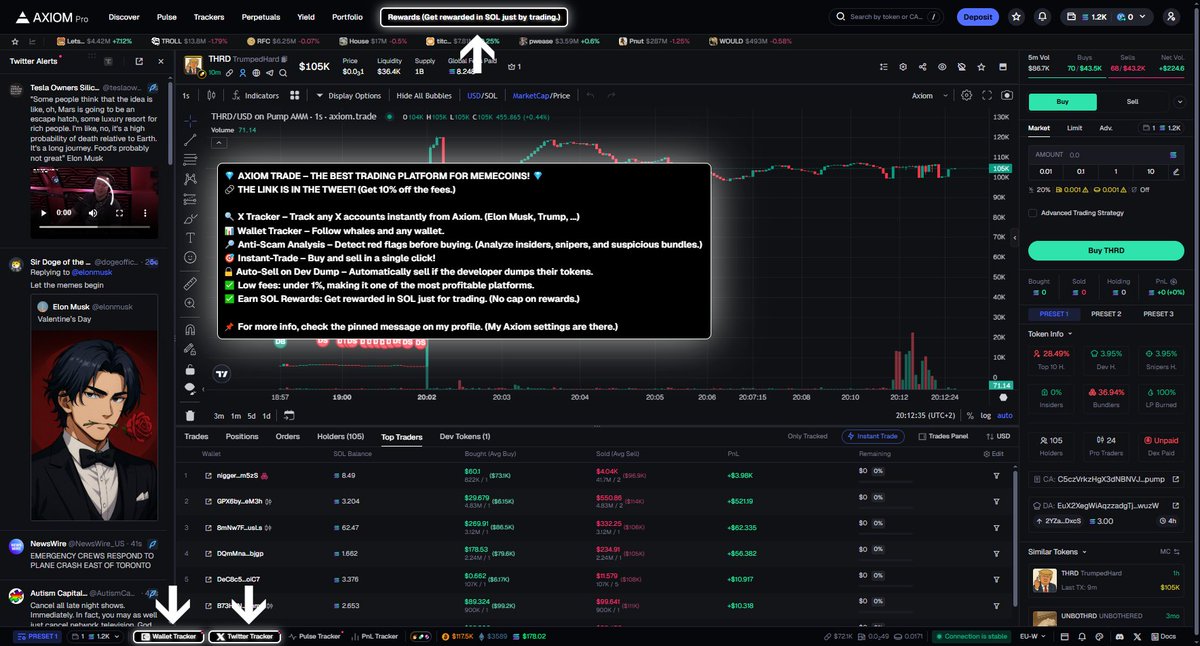Open candle chart type icon
Viewport: 1200px width, 646px height.
pos(211,96)
